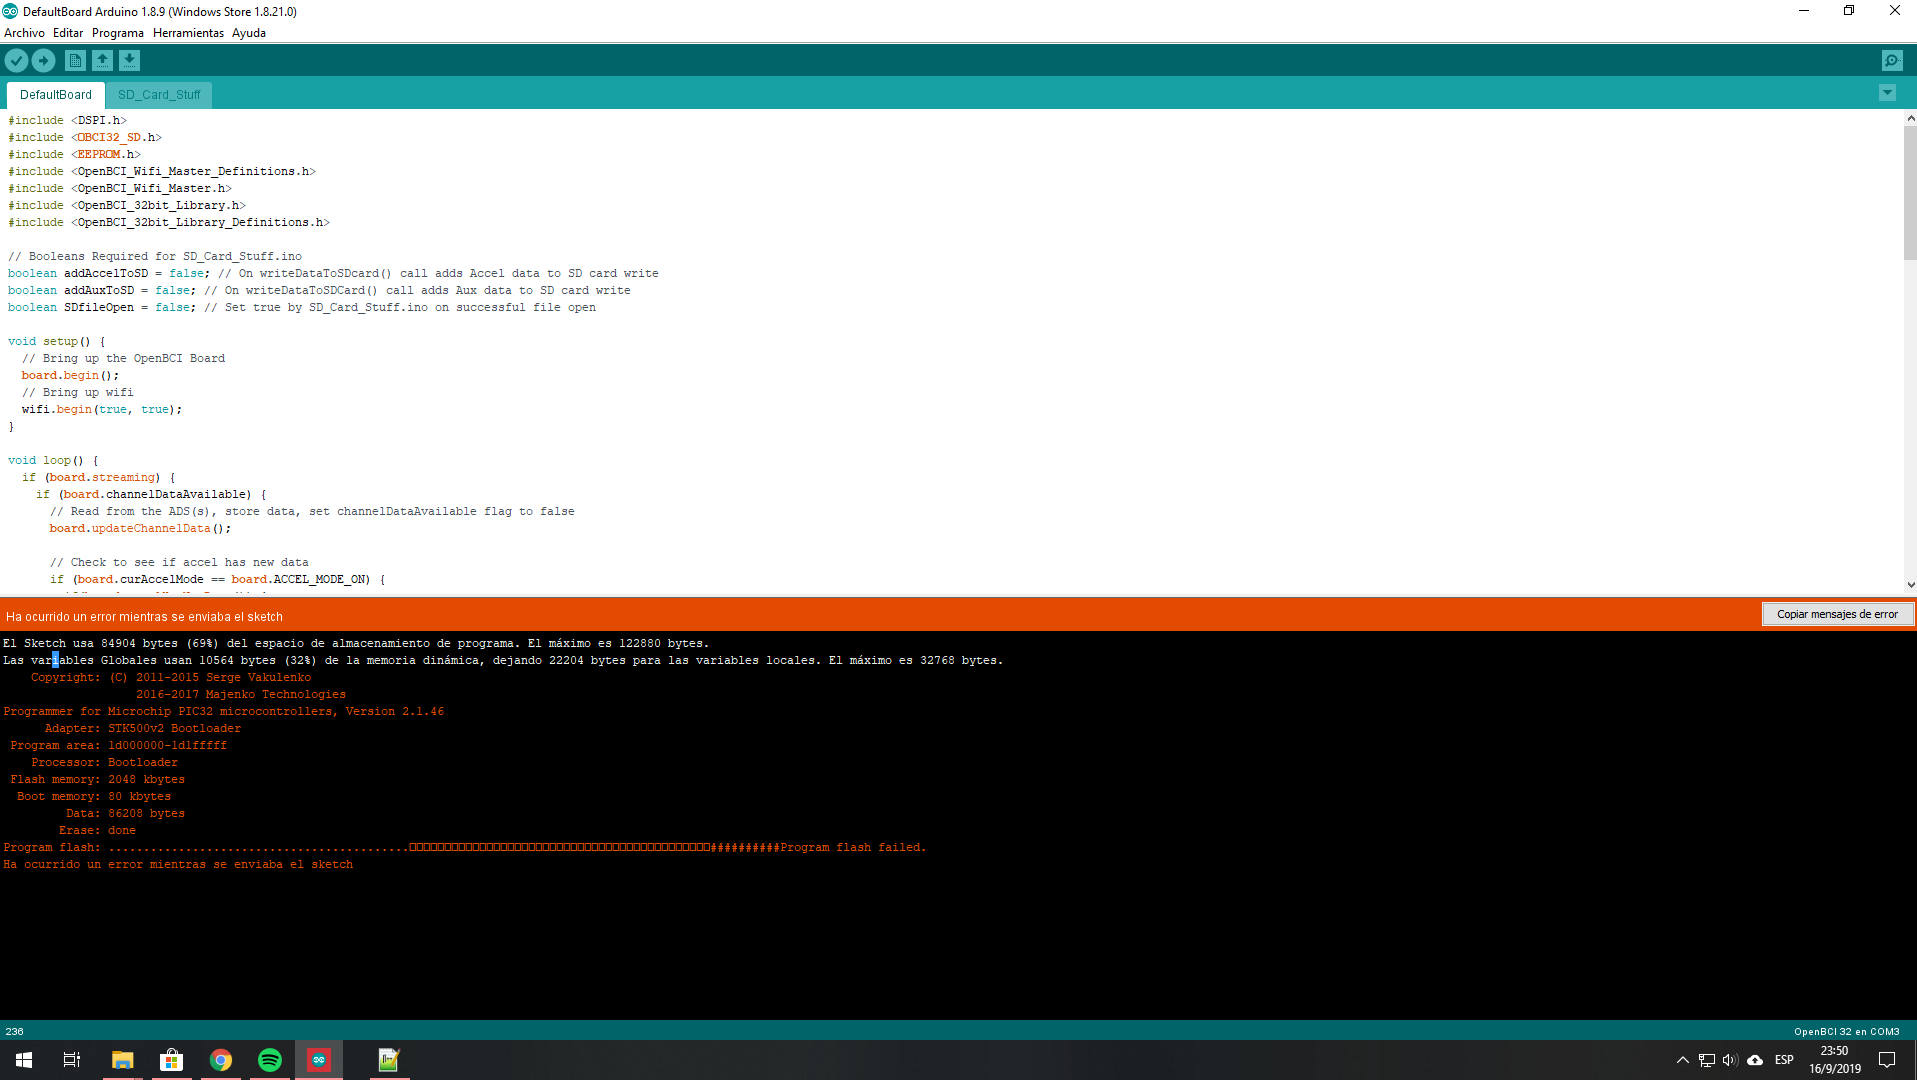Show hidden system tray icons
1917x1080 pixels.
(1682, 1060)
